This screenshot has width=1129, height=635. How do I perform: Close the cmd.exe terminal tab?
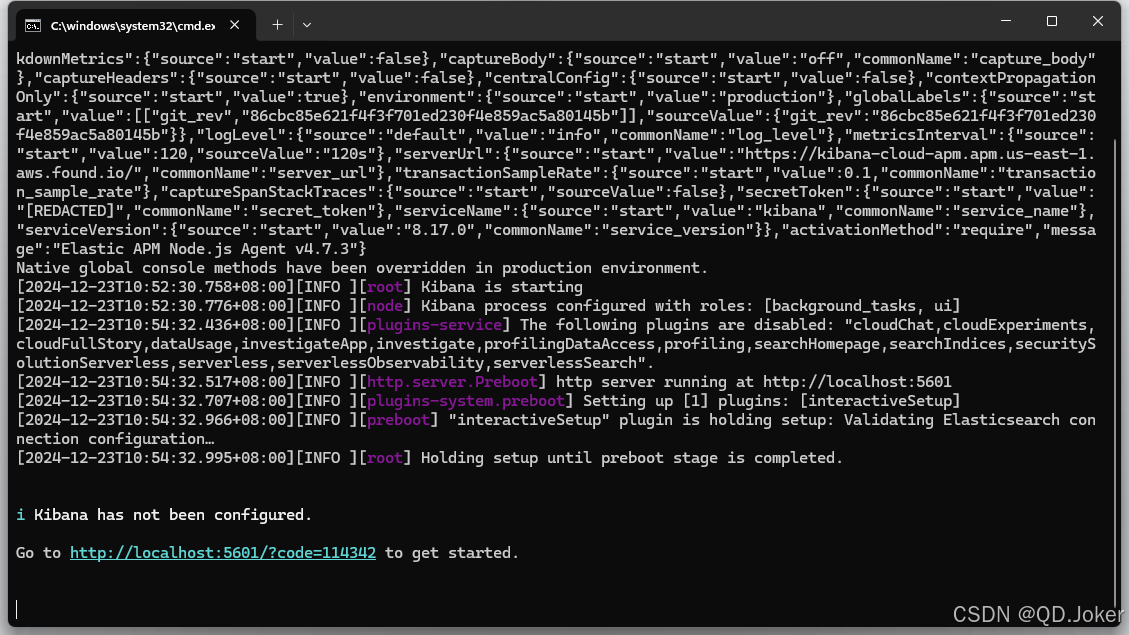coord(235,25)
